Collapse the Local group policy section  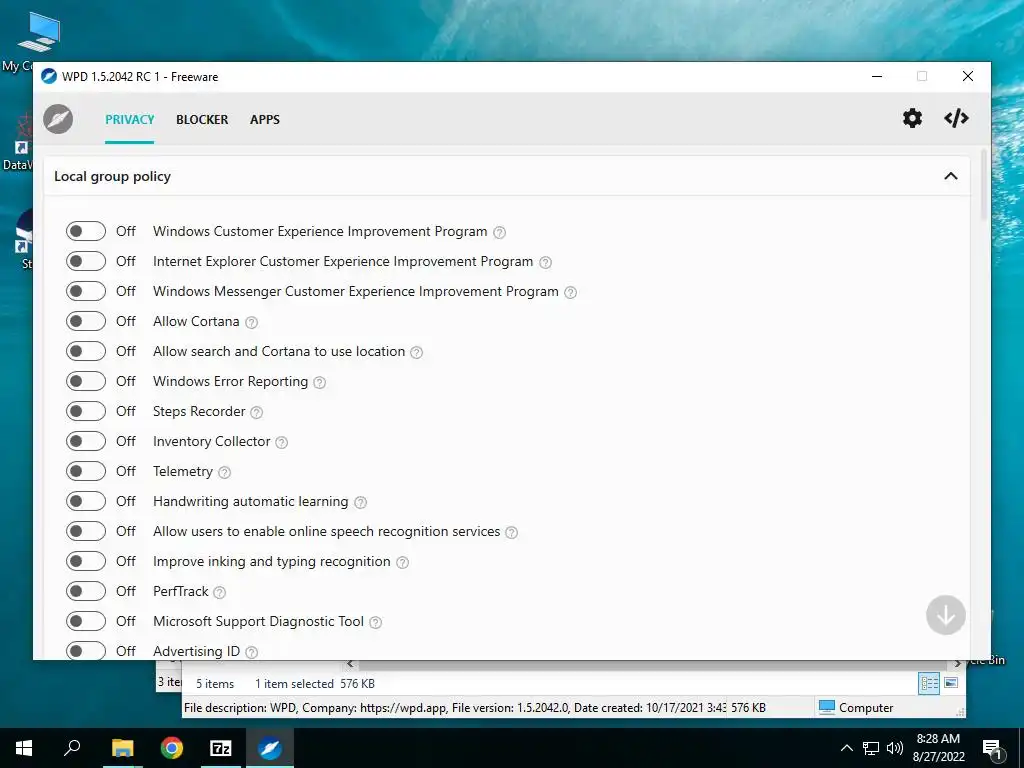(951, 176)
